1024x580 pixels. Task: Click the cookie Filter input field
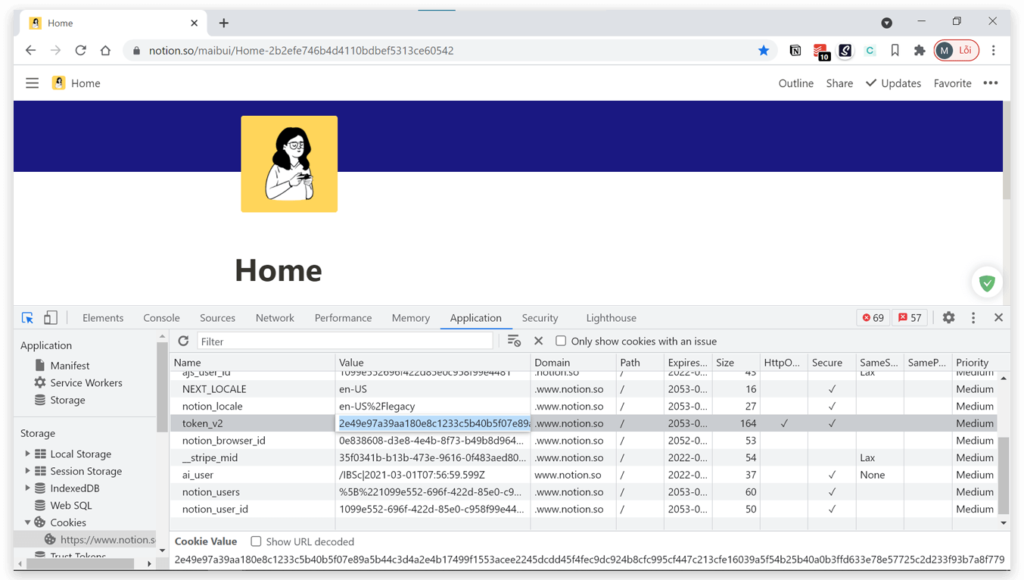[344, 341]
